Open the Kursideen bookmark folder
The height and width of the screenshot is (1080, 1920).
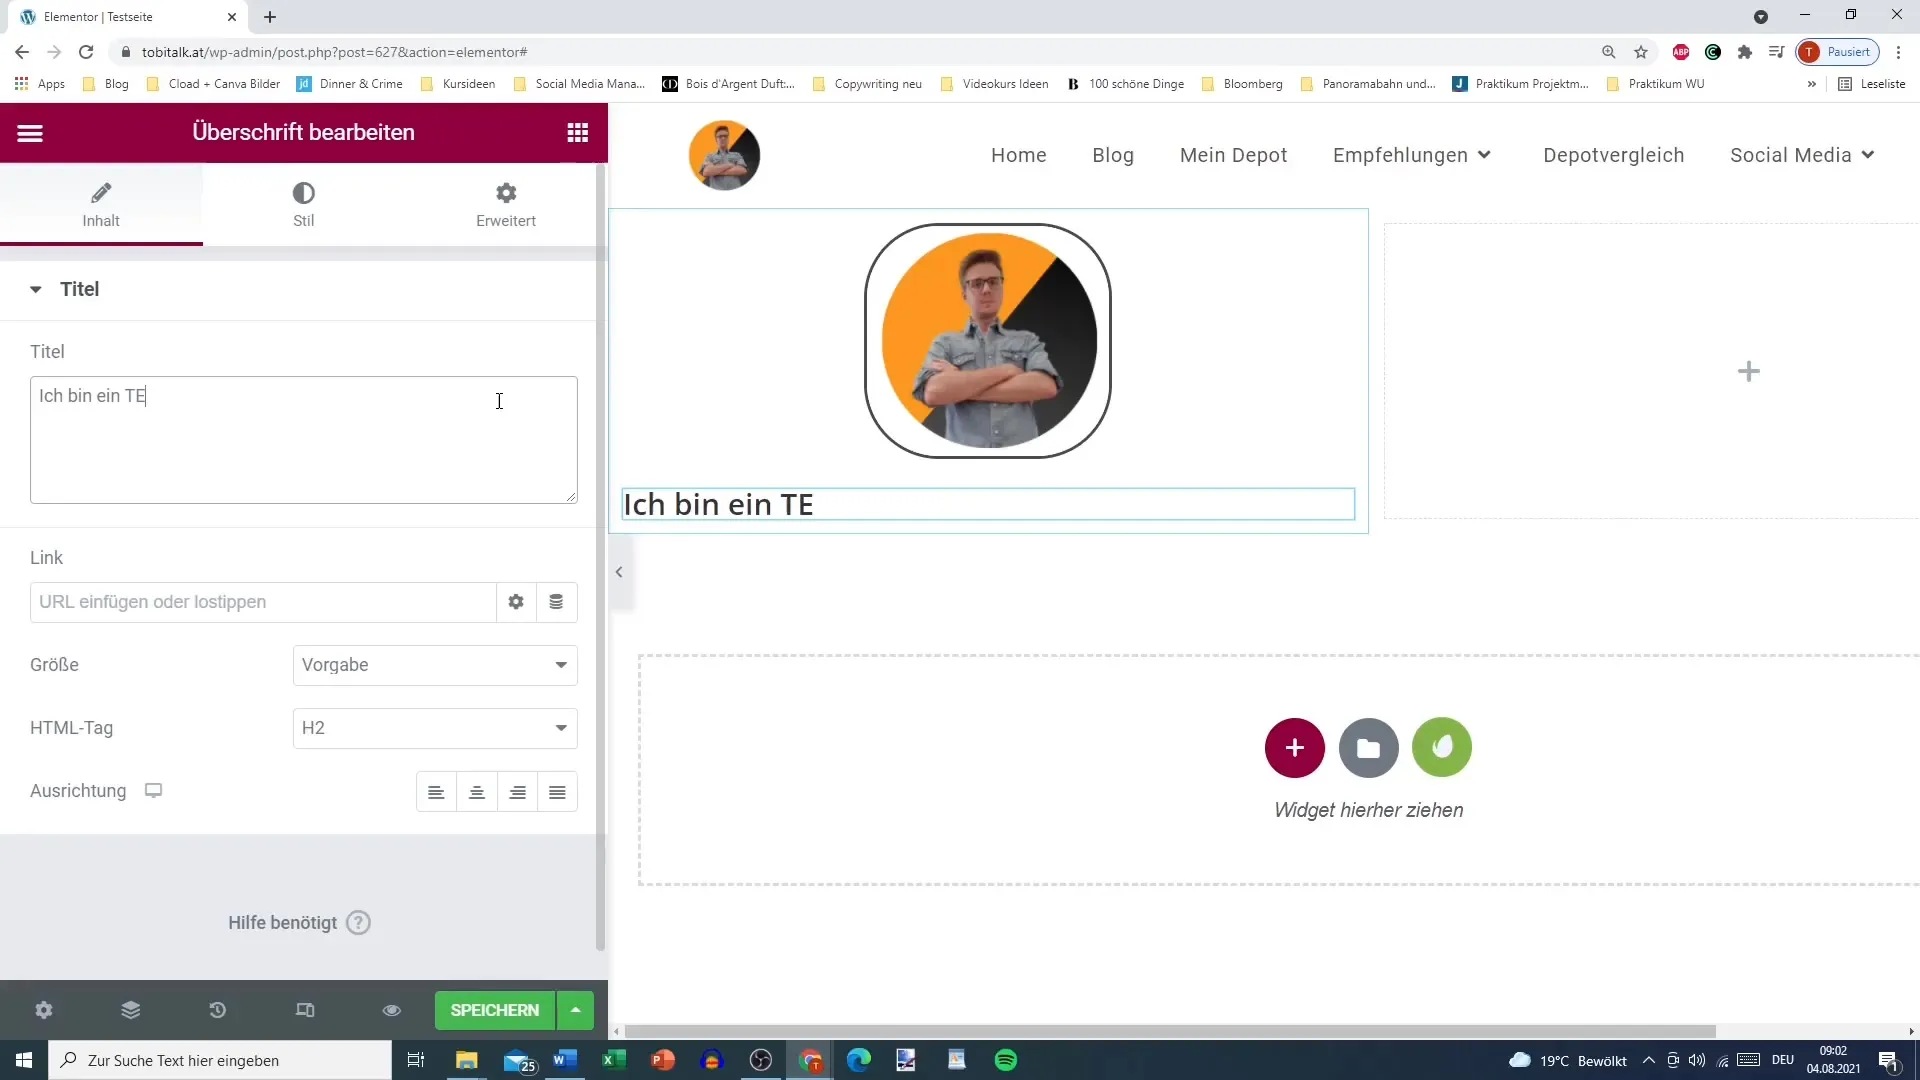tap(458, 84)
